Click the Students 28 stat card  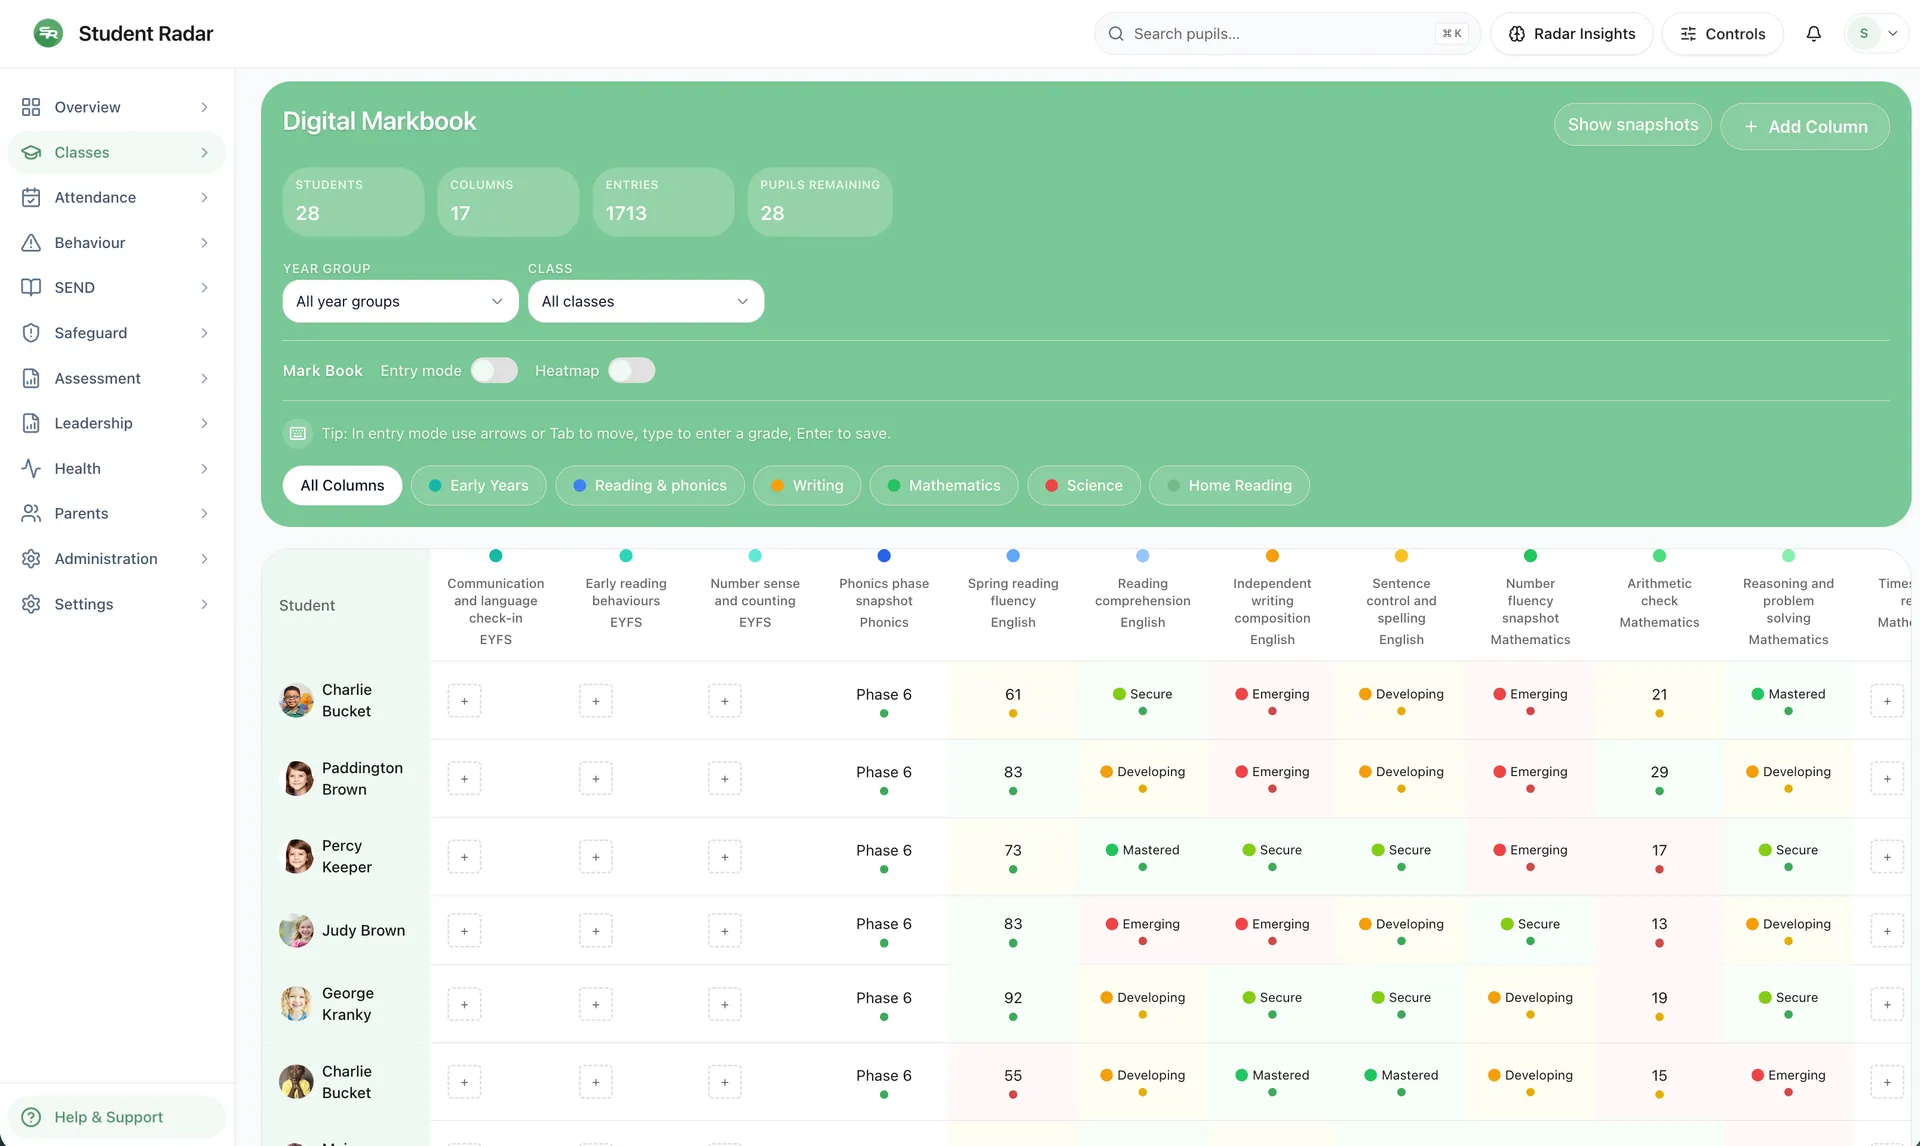[353, 201]
